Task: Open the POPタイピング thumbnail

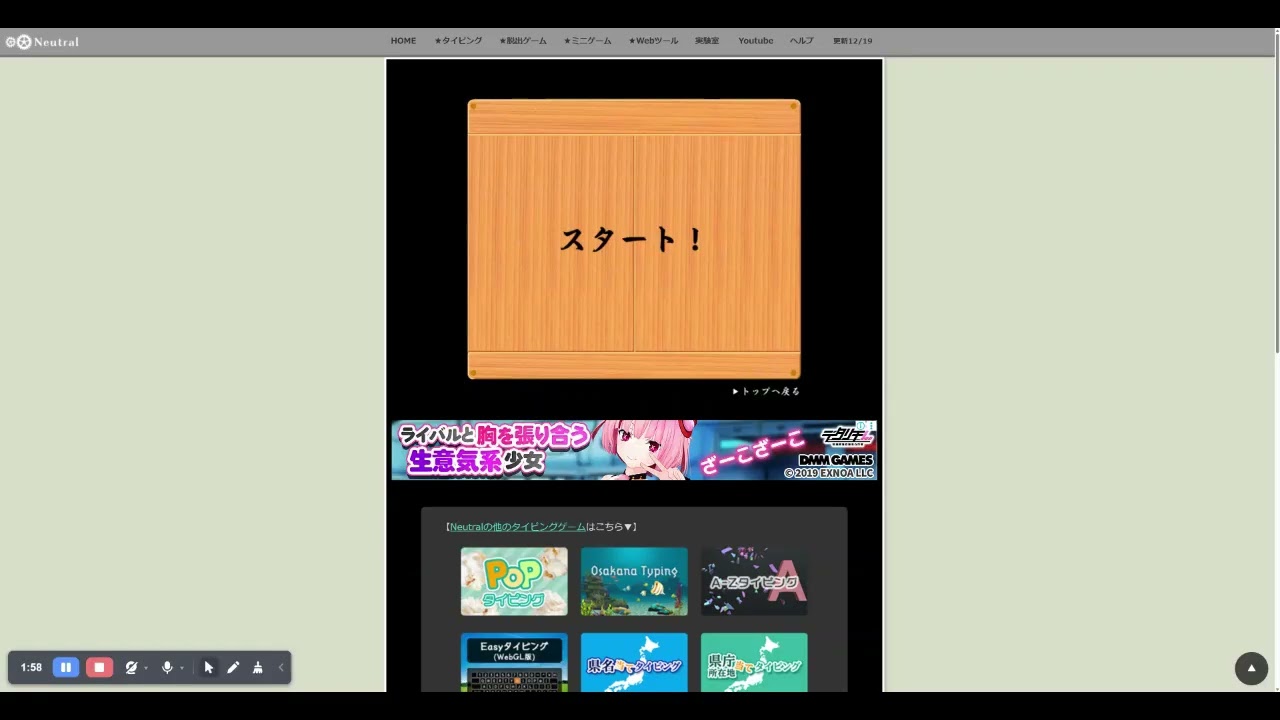Action: (514, 581)
